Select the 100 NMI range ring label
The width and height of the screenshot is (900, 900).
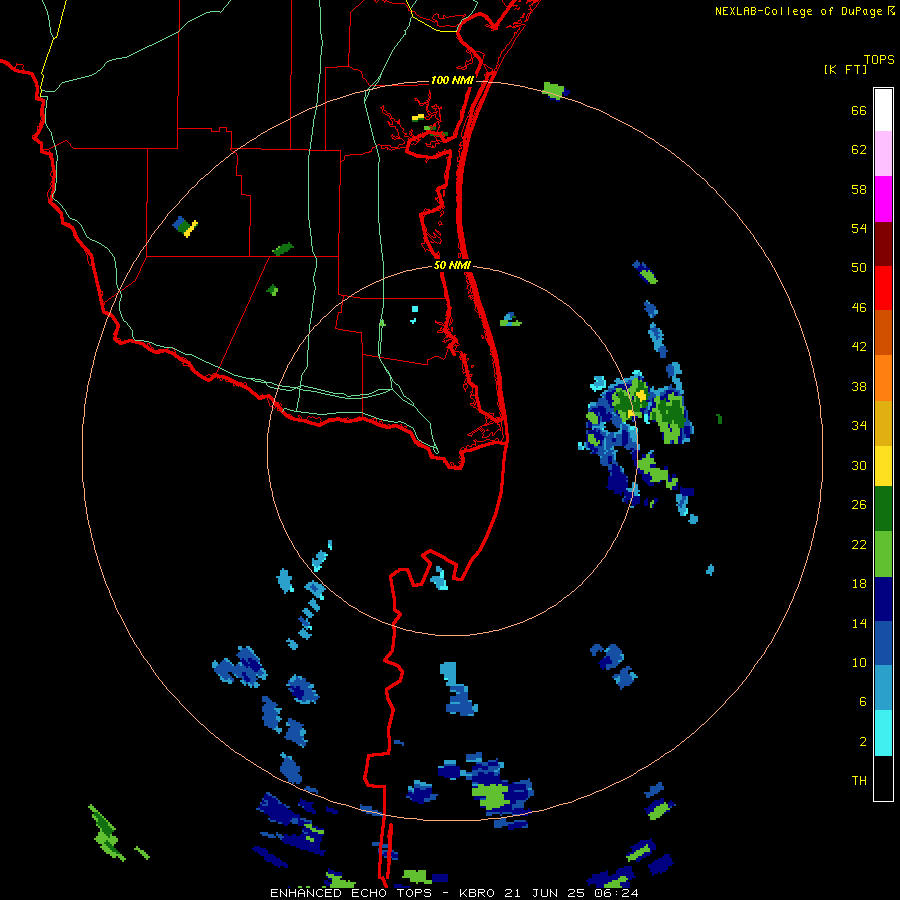coord(452,80)
